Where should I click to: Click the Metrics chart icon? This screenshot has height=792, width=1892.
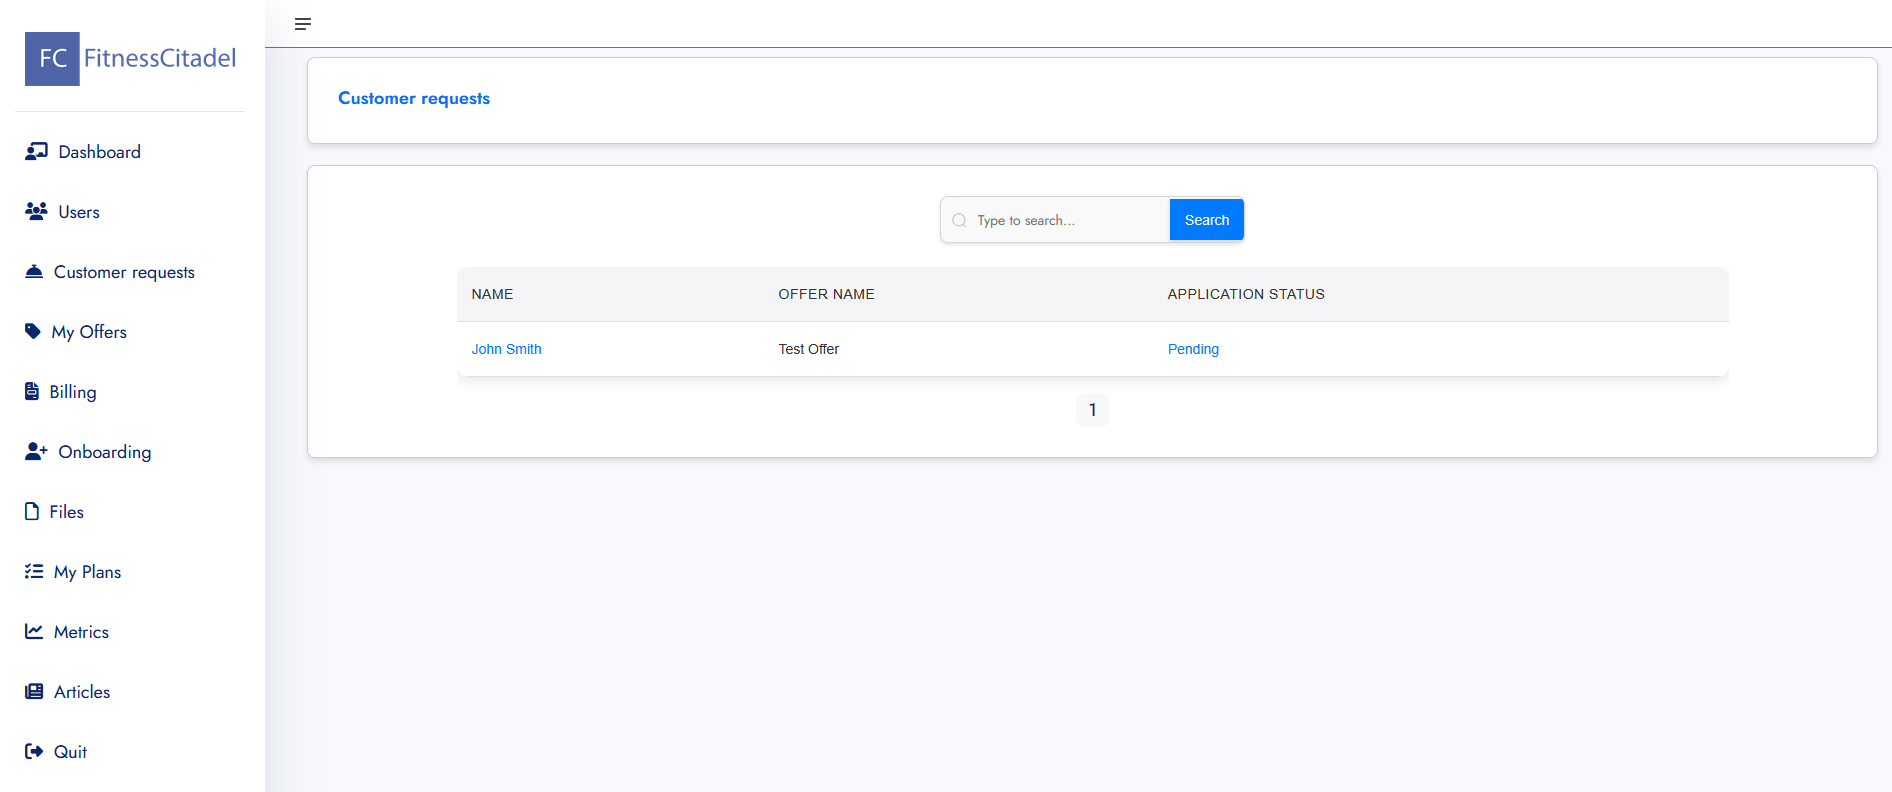coord(34,631)
